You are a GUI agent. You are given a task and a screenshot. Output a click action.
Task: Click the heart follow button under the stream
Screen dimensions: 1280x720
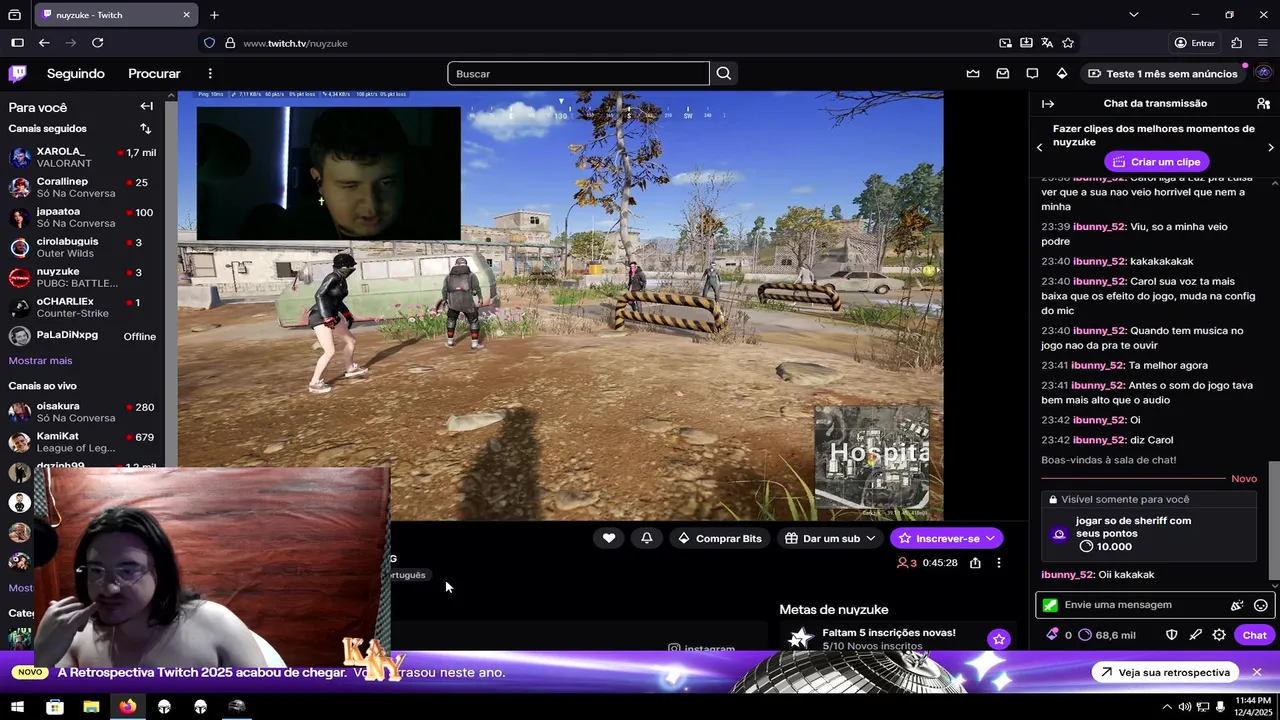click(609, 538)
